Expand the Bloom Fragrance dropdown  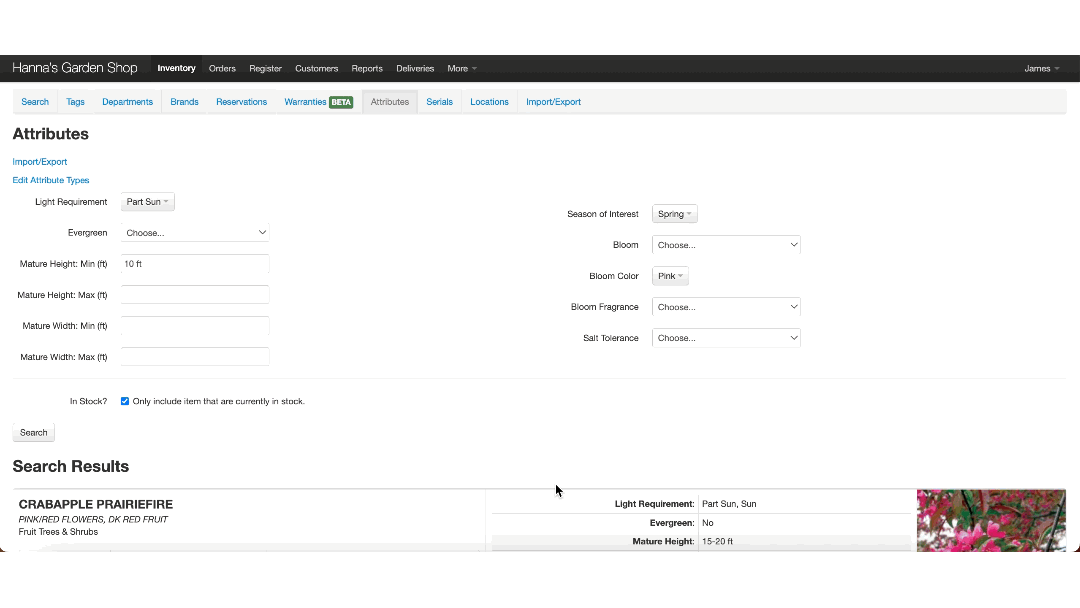point(726,307)
